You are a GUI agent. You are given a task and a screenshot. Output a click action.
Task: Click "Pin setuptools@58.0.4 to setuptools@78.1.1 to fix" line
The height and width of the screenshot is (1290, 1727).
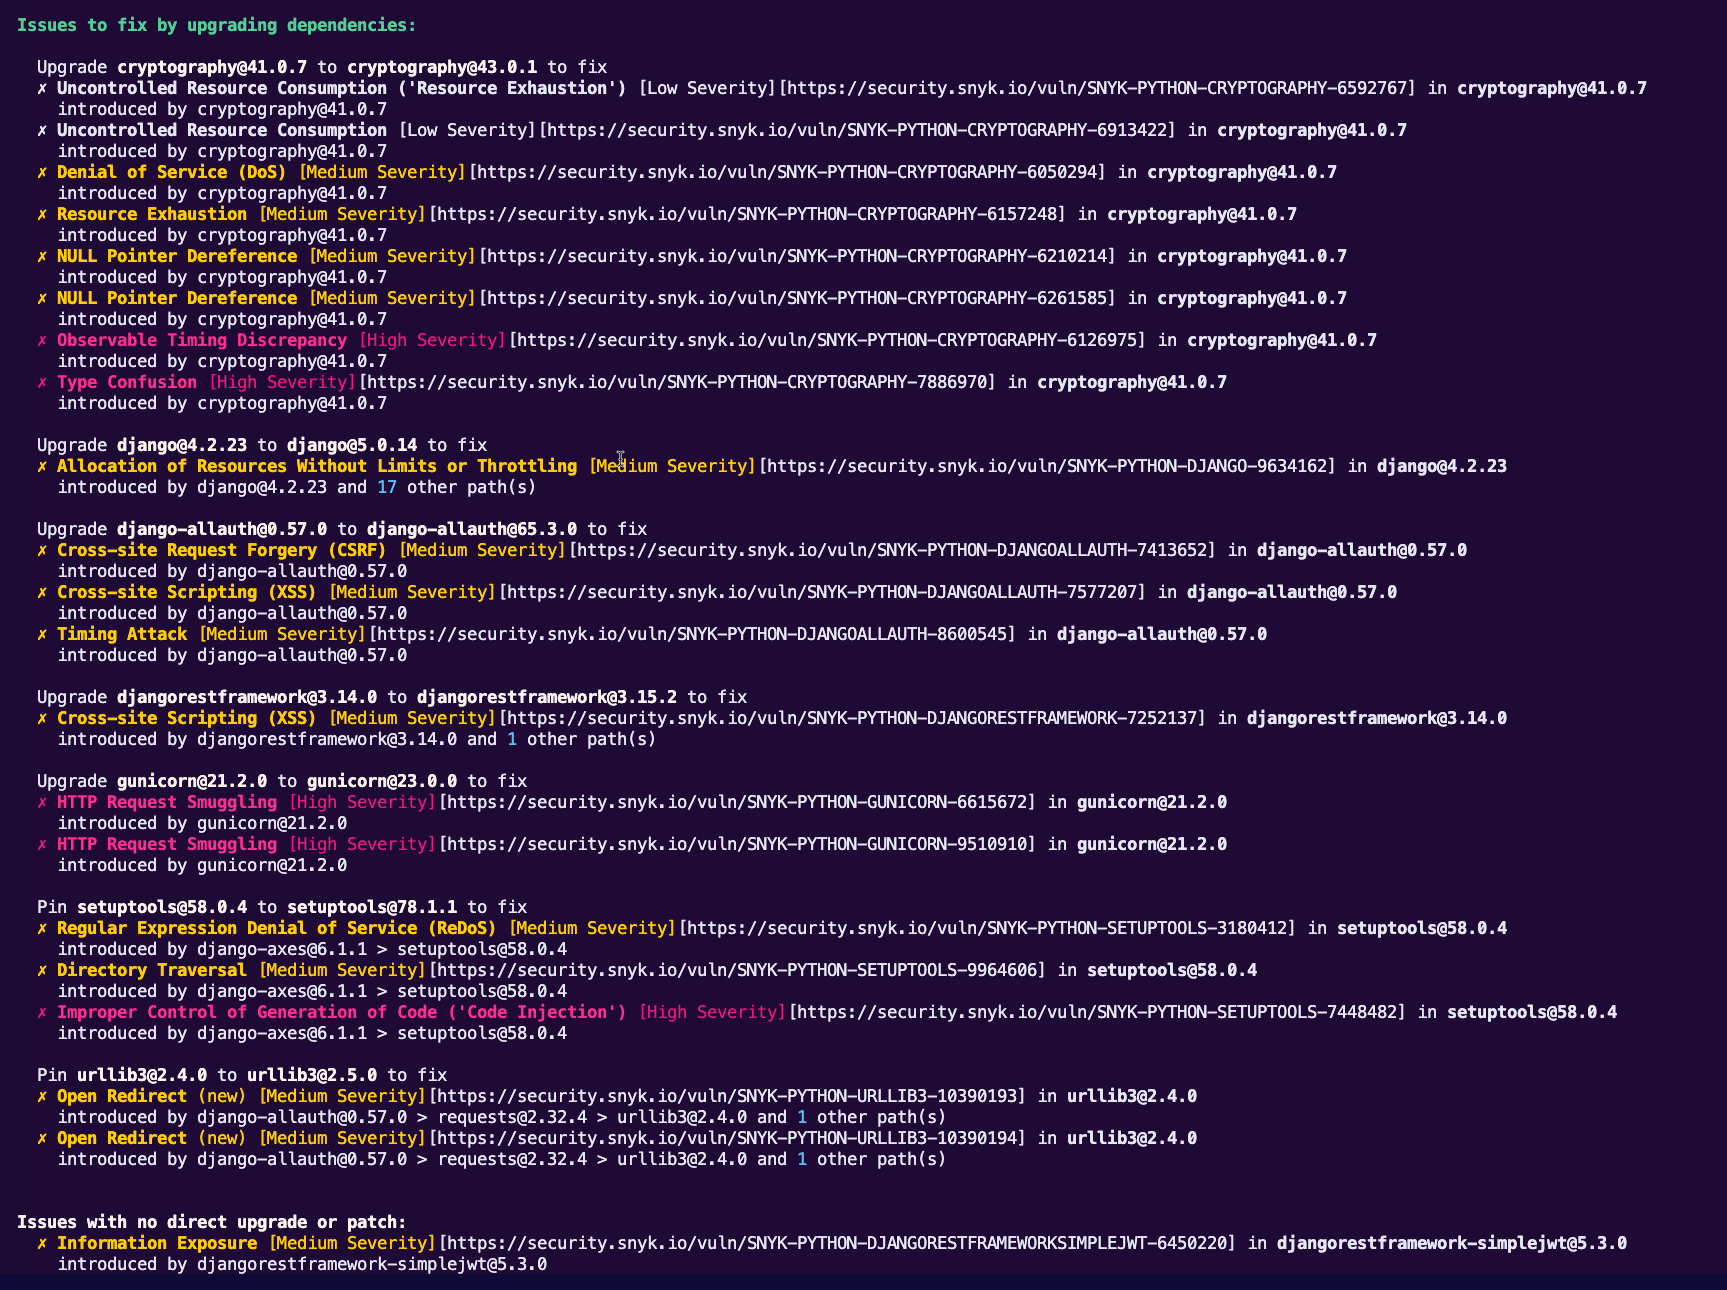point(282,907)
